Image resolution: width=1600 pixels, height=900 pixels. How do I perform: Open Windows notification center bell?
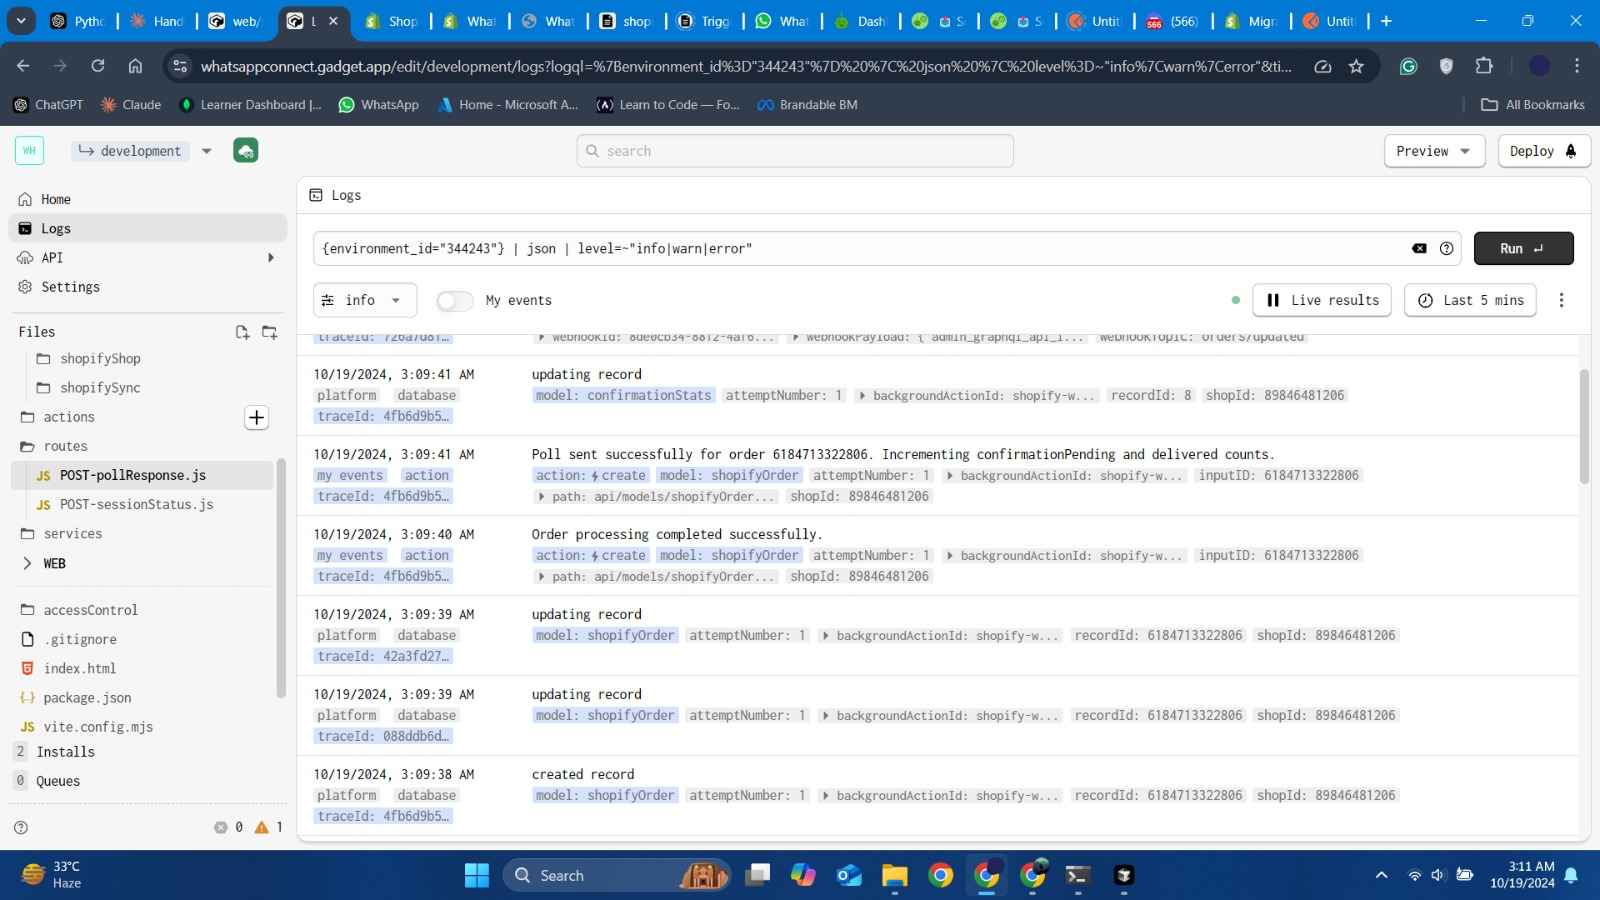(1571, 876)
